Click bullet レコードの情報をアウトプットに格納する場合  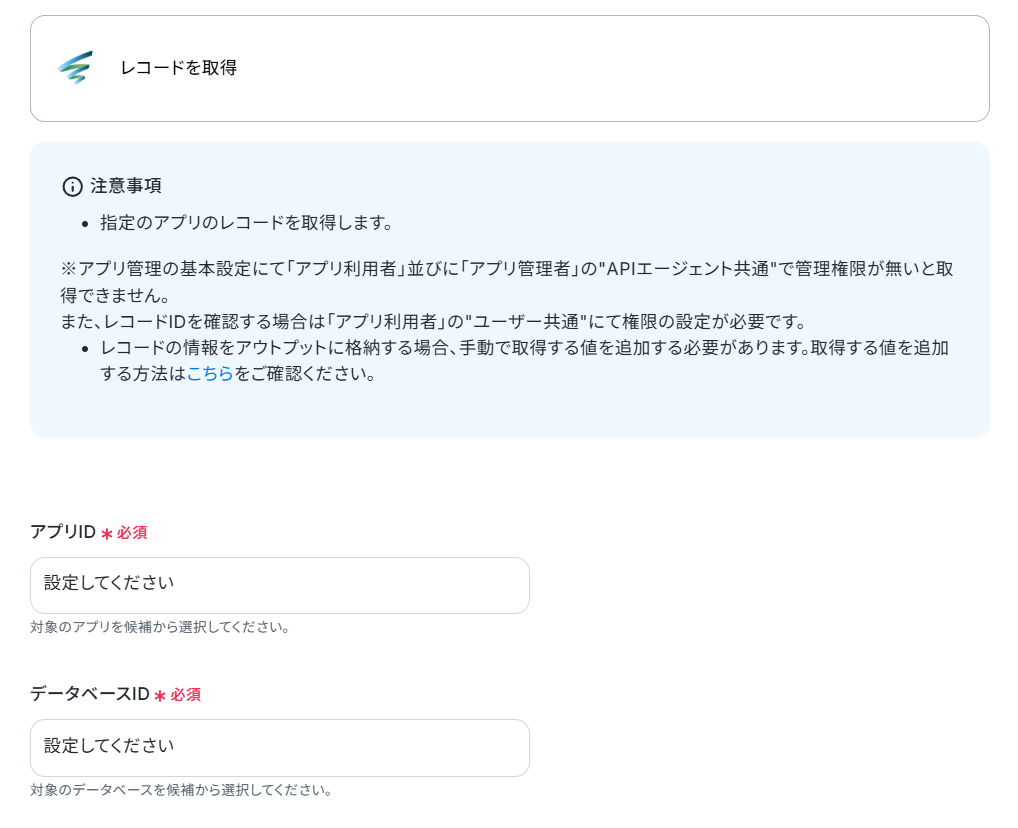click(524, 361)
